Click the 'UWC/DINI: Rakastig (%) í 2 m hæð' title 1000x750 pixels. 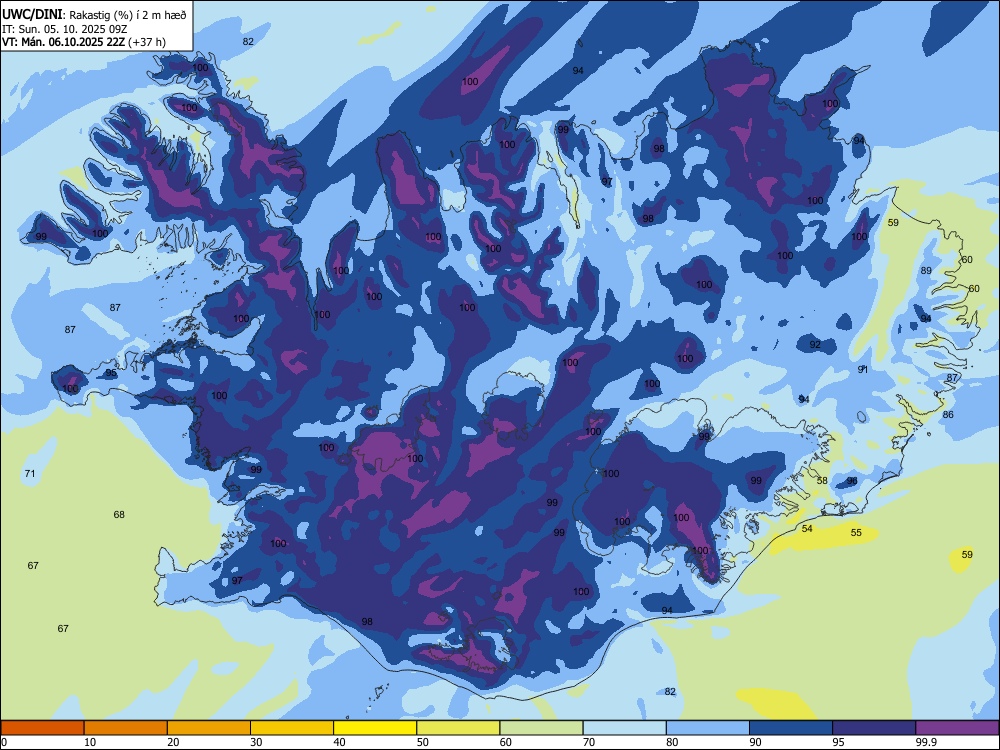click(x=94, y=15)
